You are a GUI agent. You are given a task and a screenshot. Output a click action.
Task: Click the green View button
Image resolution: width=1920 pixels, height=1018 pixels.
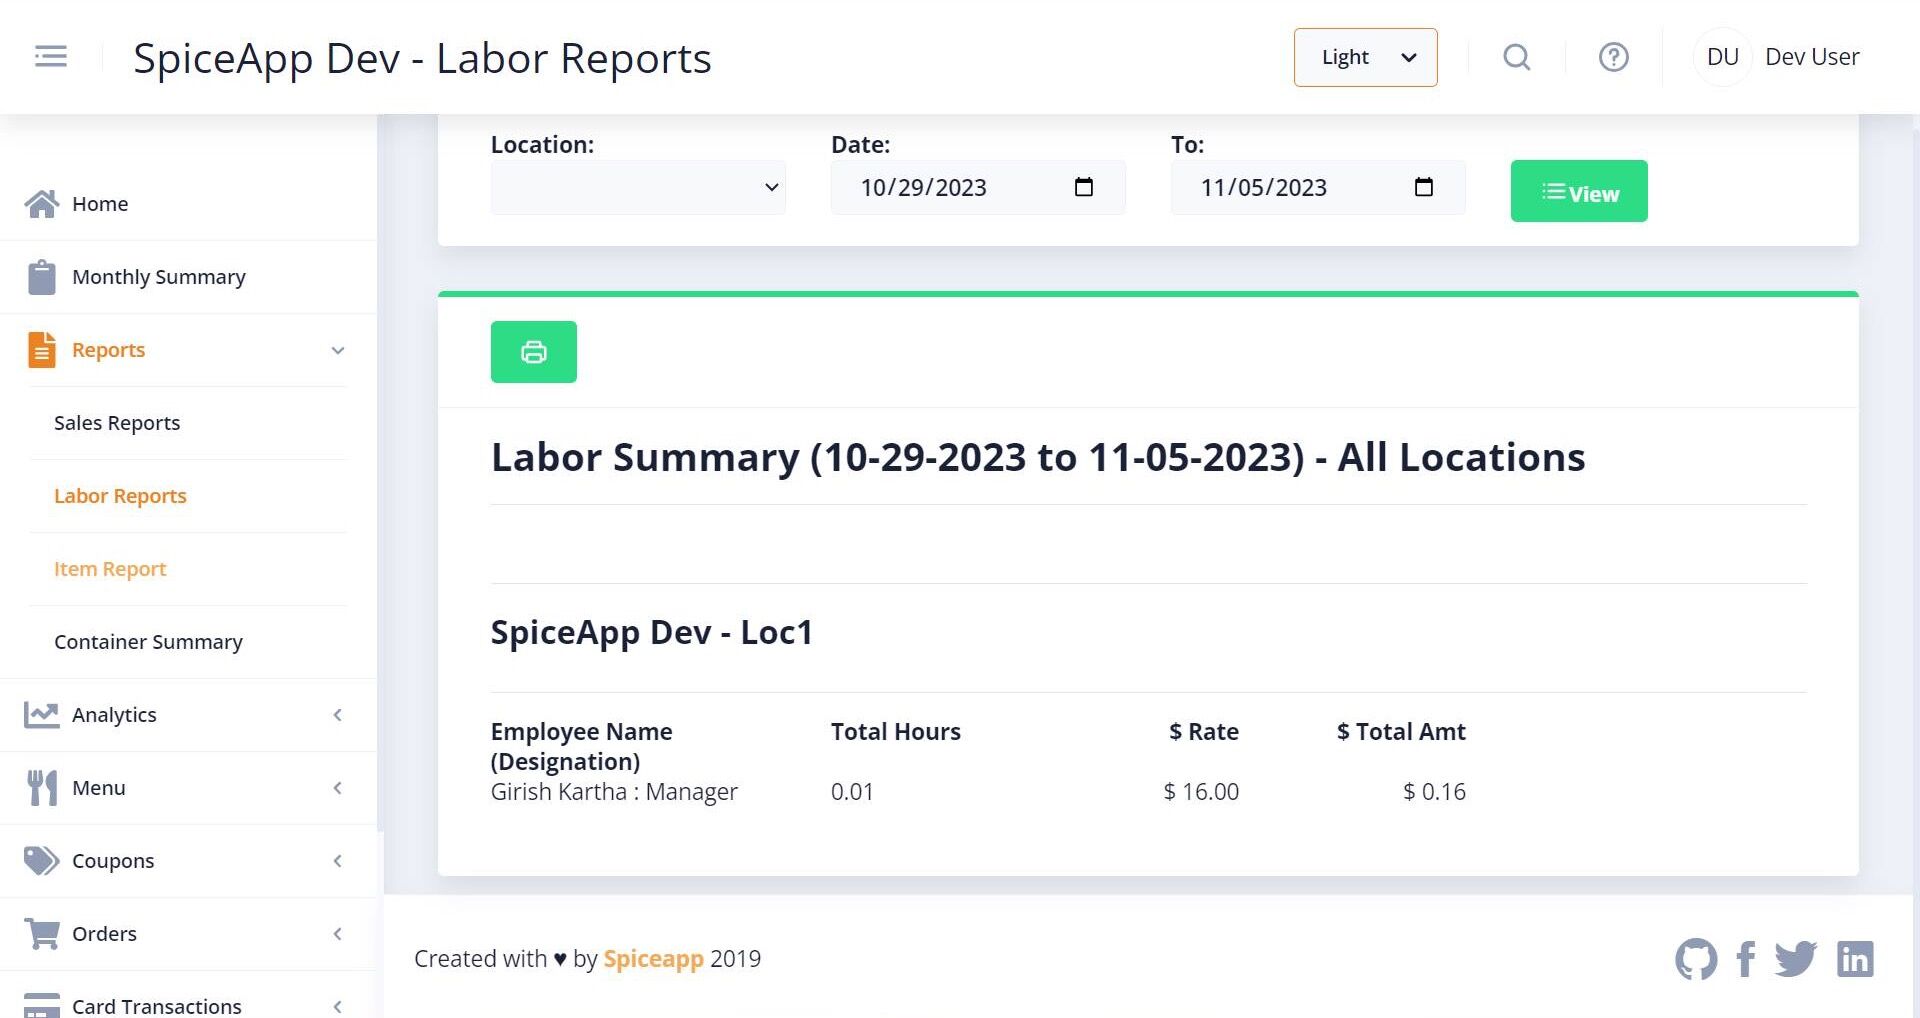click(x=1579, y=191)
